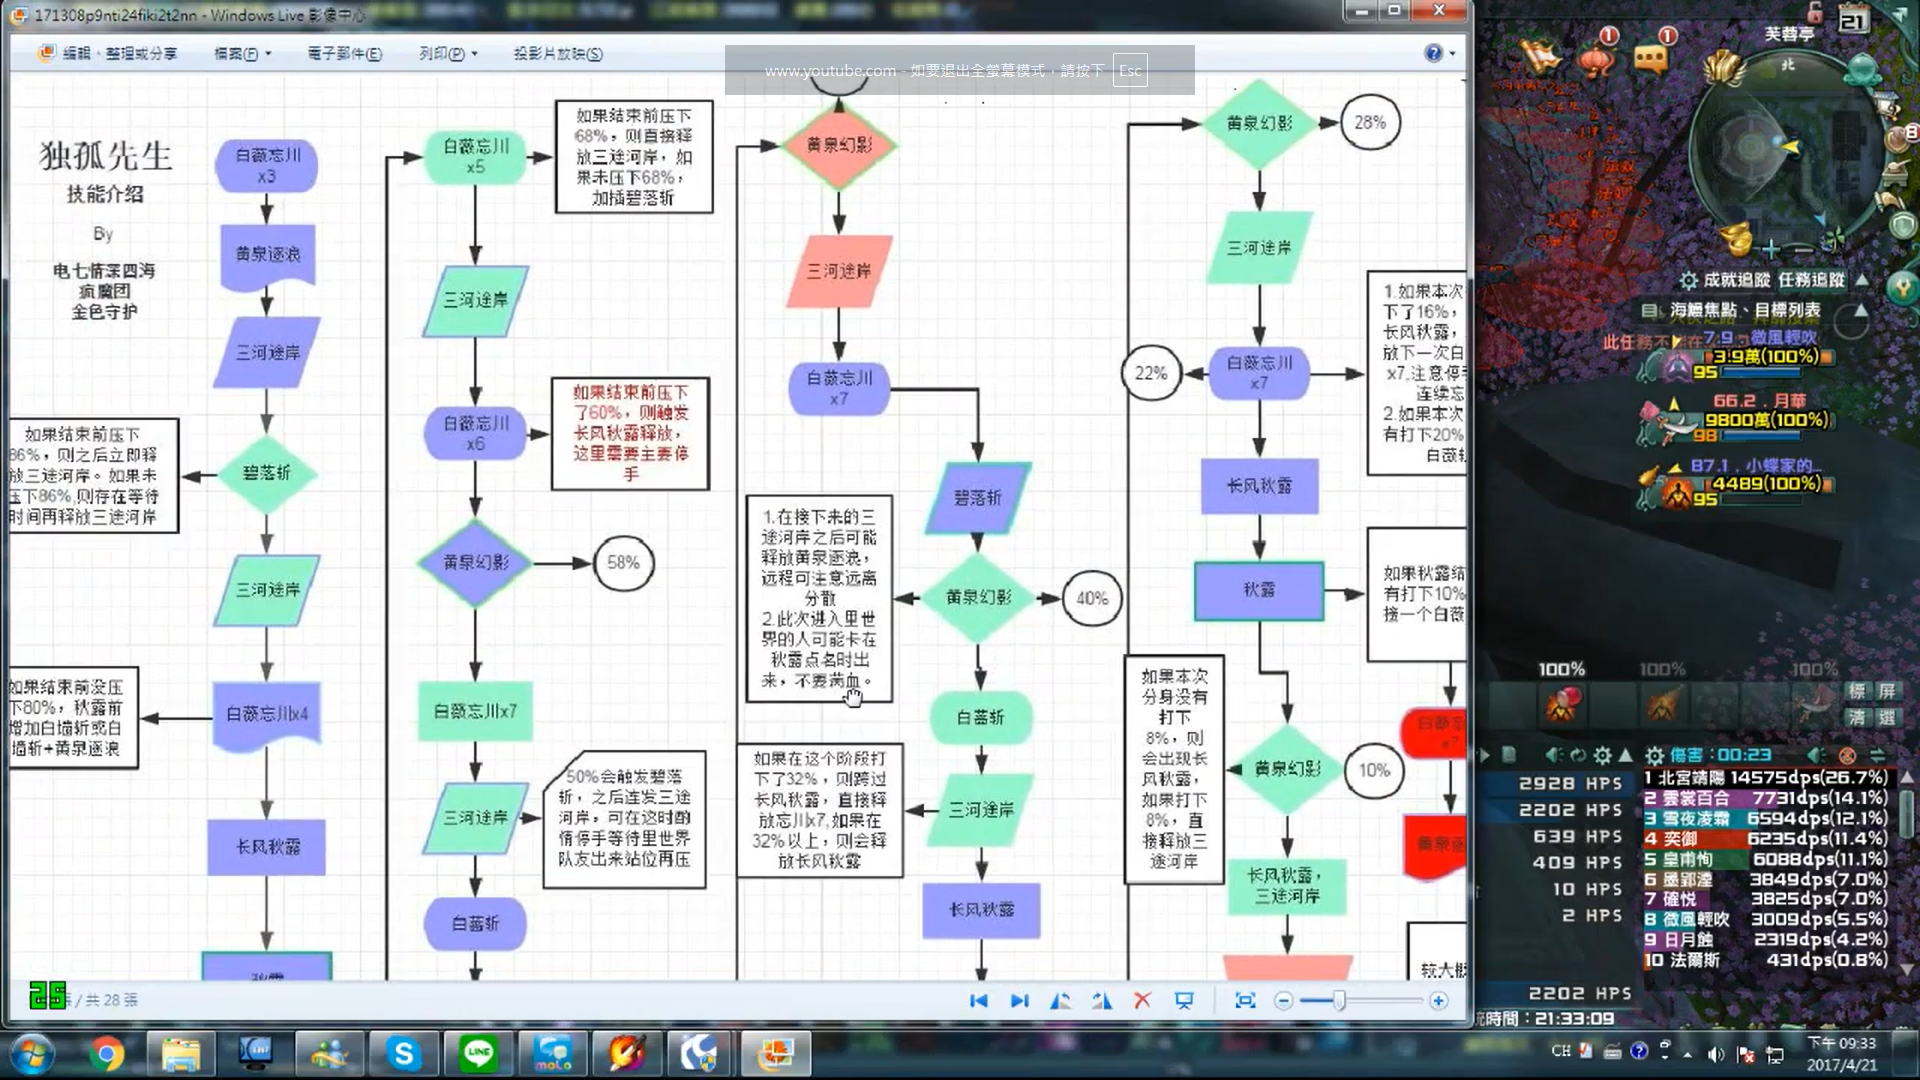Zoom in with the plus button

click(x=1438, y=1000)
